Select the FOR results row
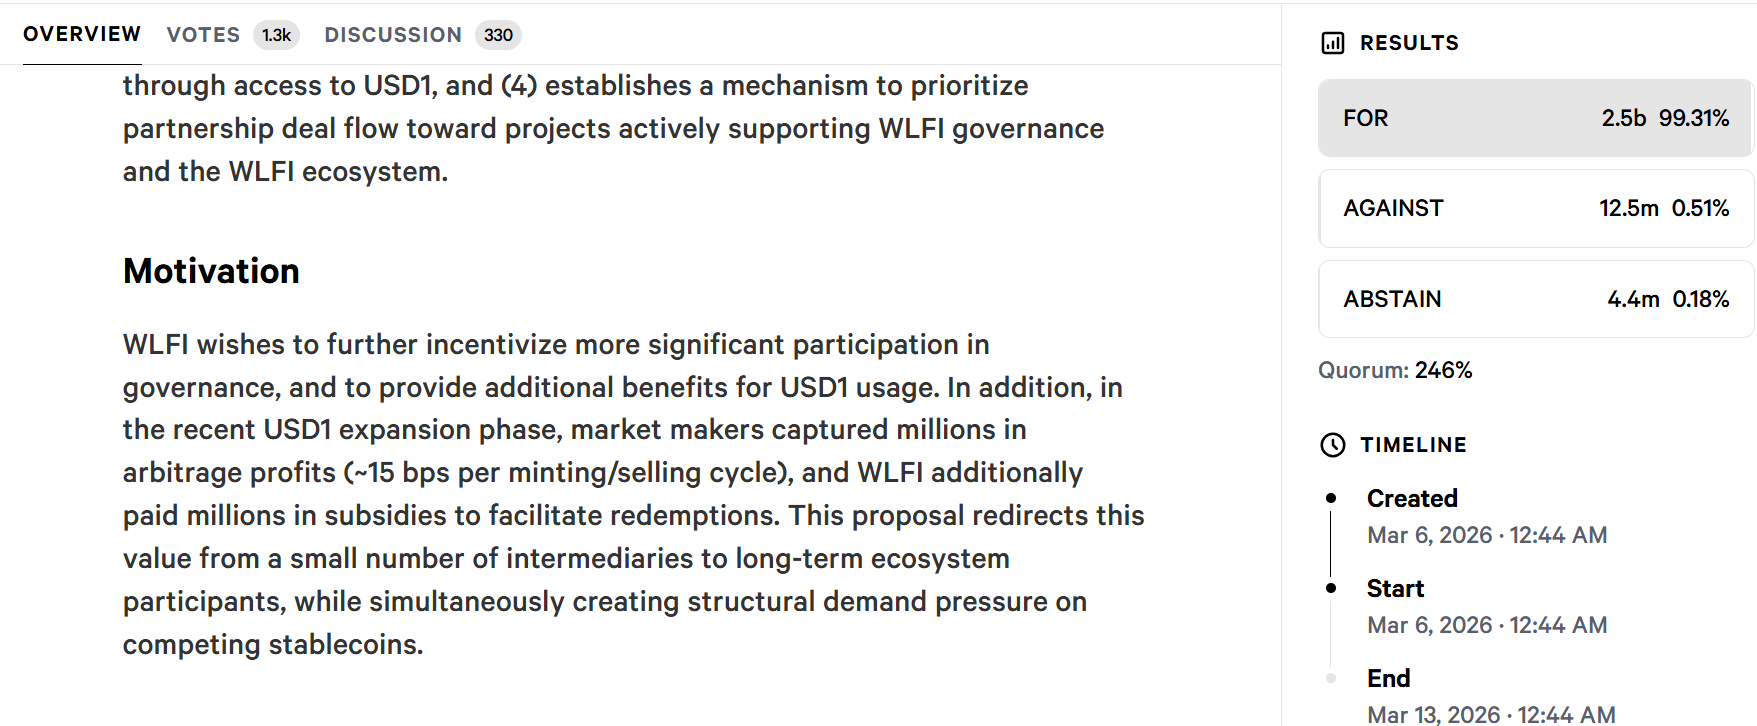 coord(1535,119)
